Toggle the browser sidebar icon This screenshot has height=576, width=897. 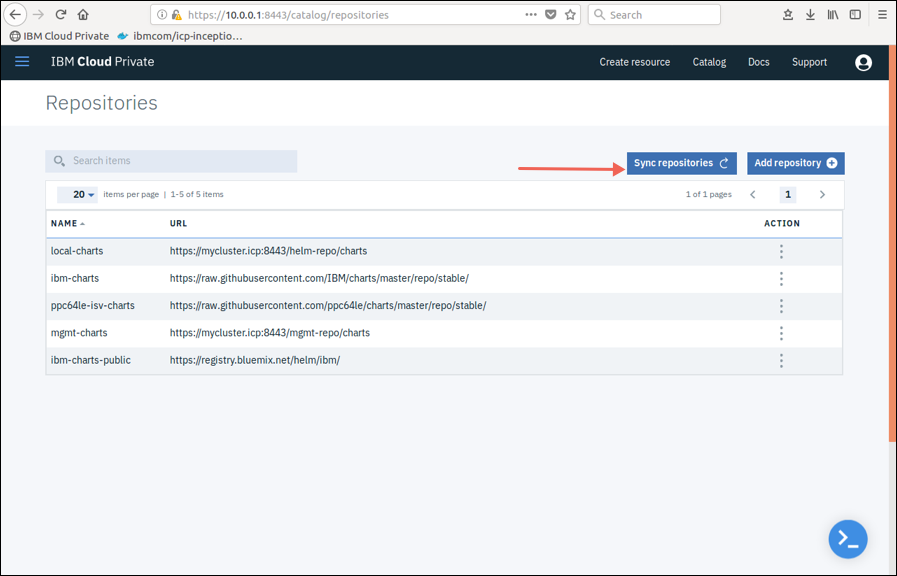point(855,15)
